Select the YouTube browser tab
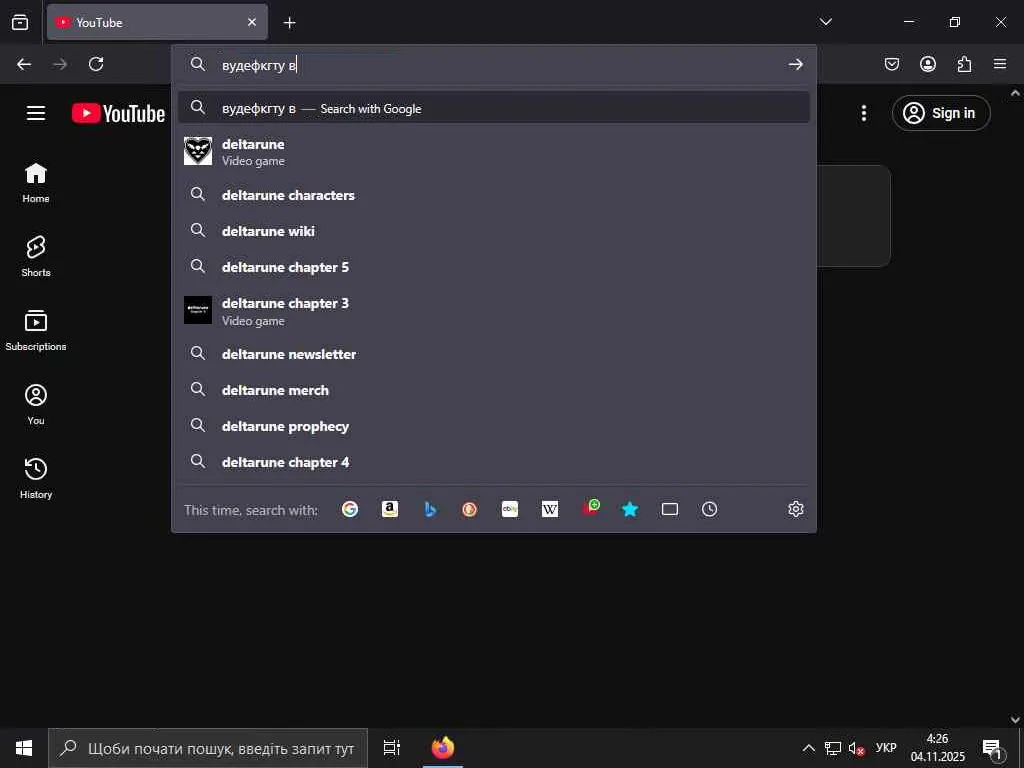Image resolution: width=1024 pixels, height=768 pixels. pyautogui.click(x=157, y=22)
